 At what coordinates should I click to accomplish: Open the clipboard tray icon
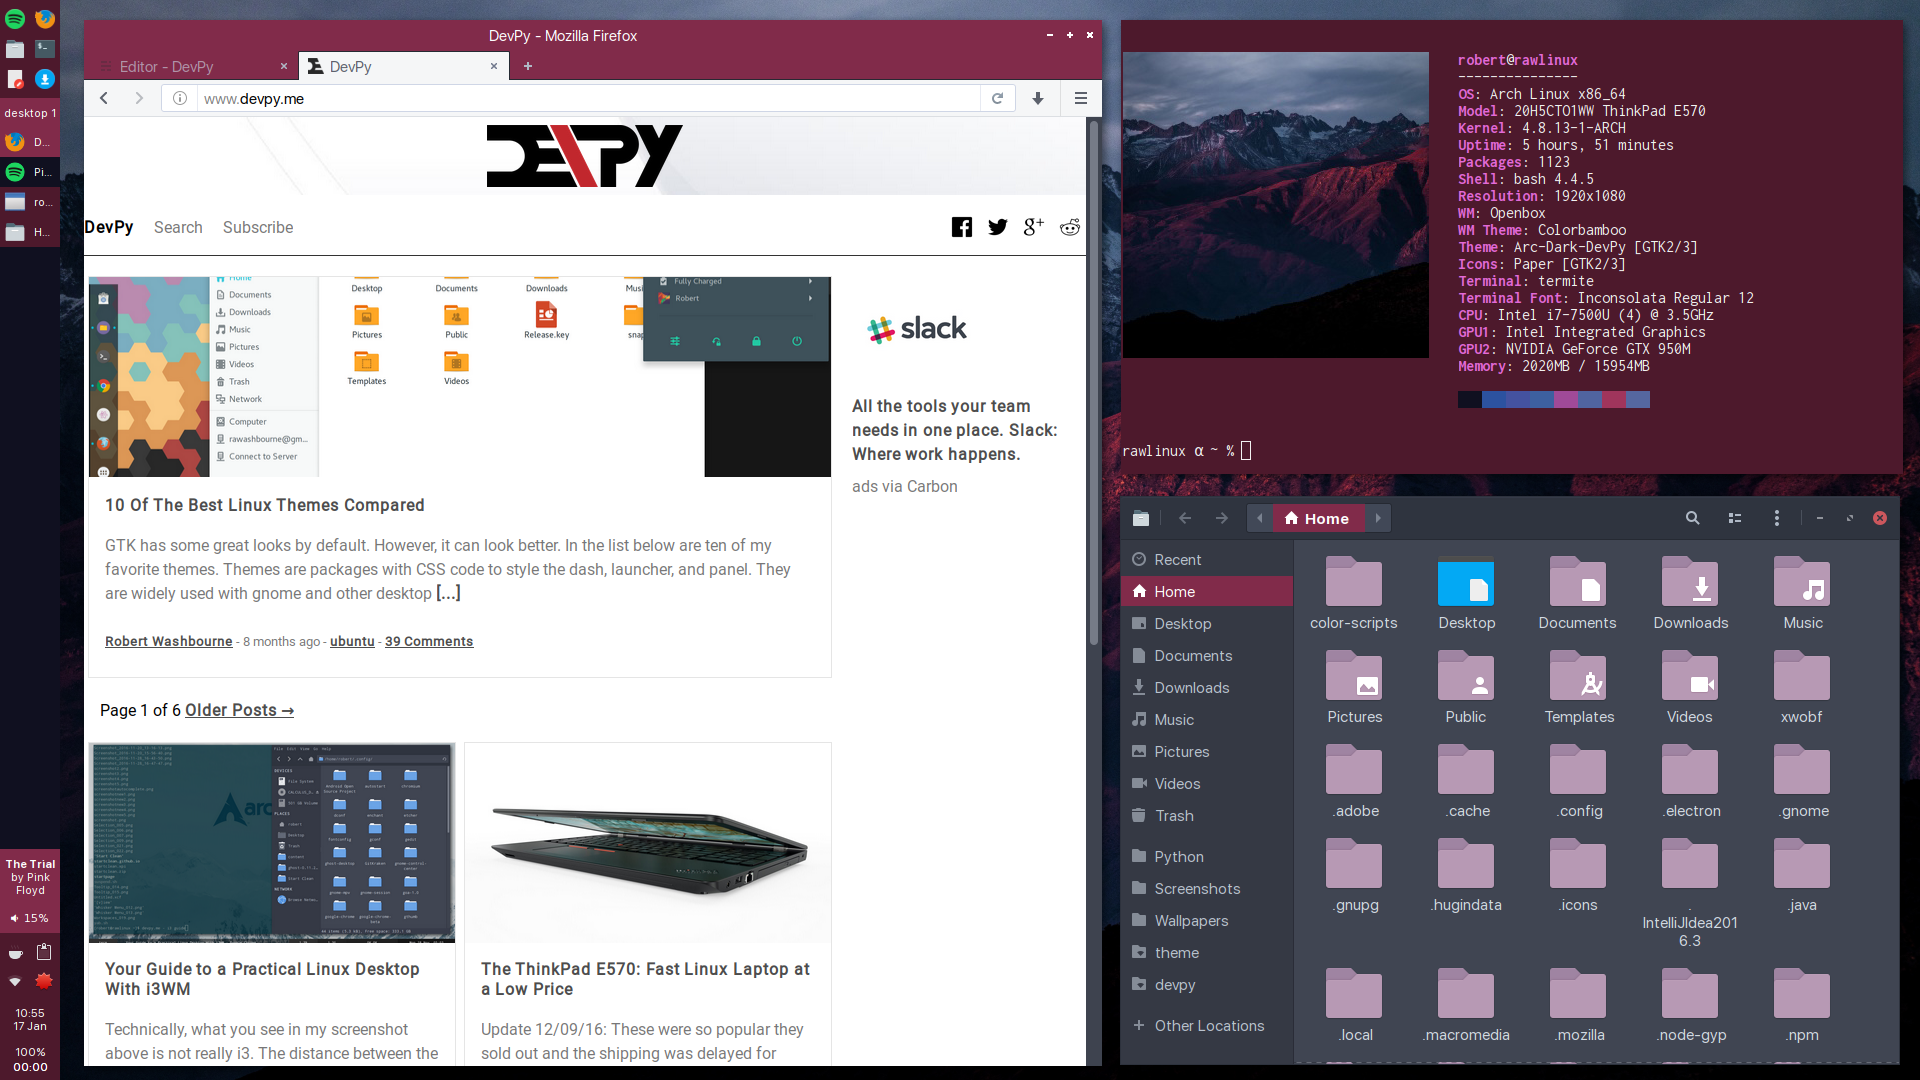(x=44, y=952)
